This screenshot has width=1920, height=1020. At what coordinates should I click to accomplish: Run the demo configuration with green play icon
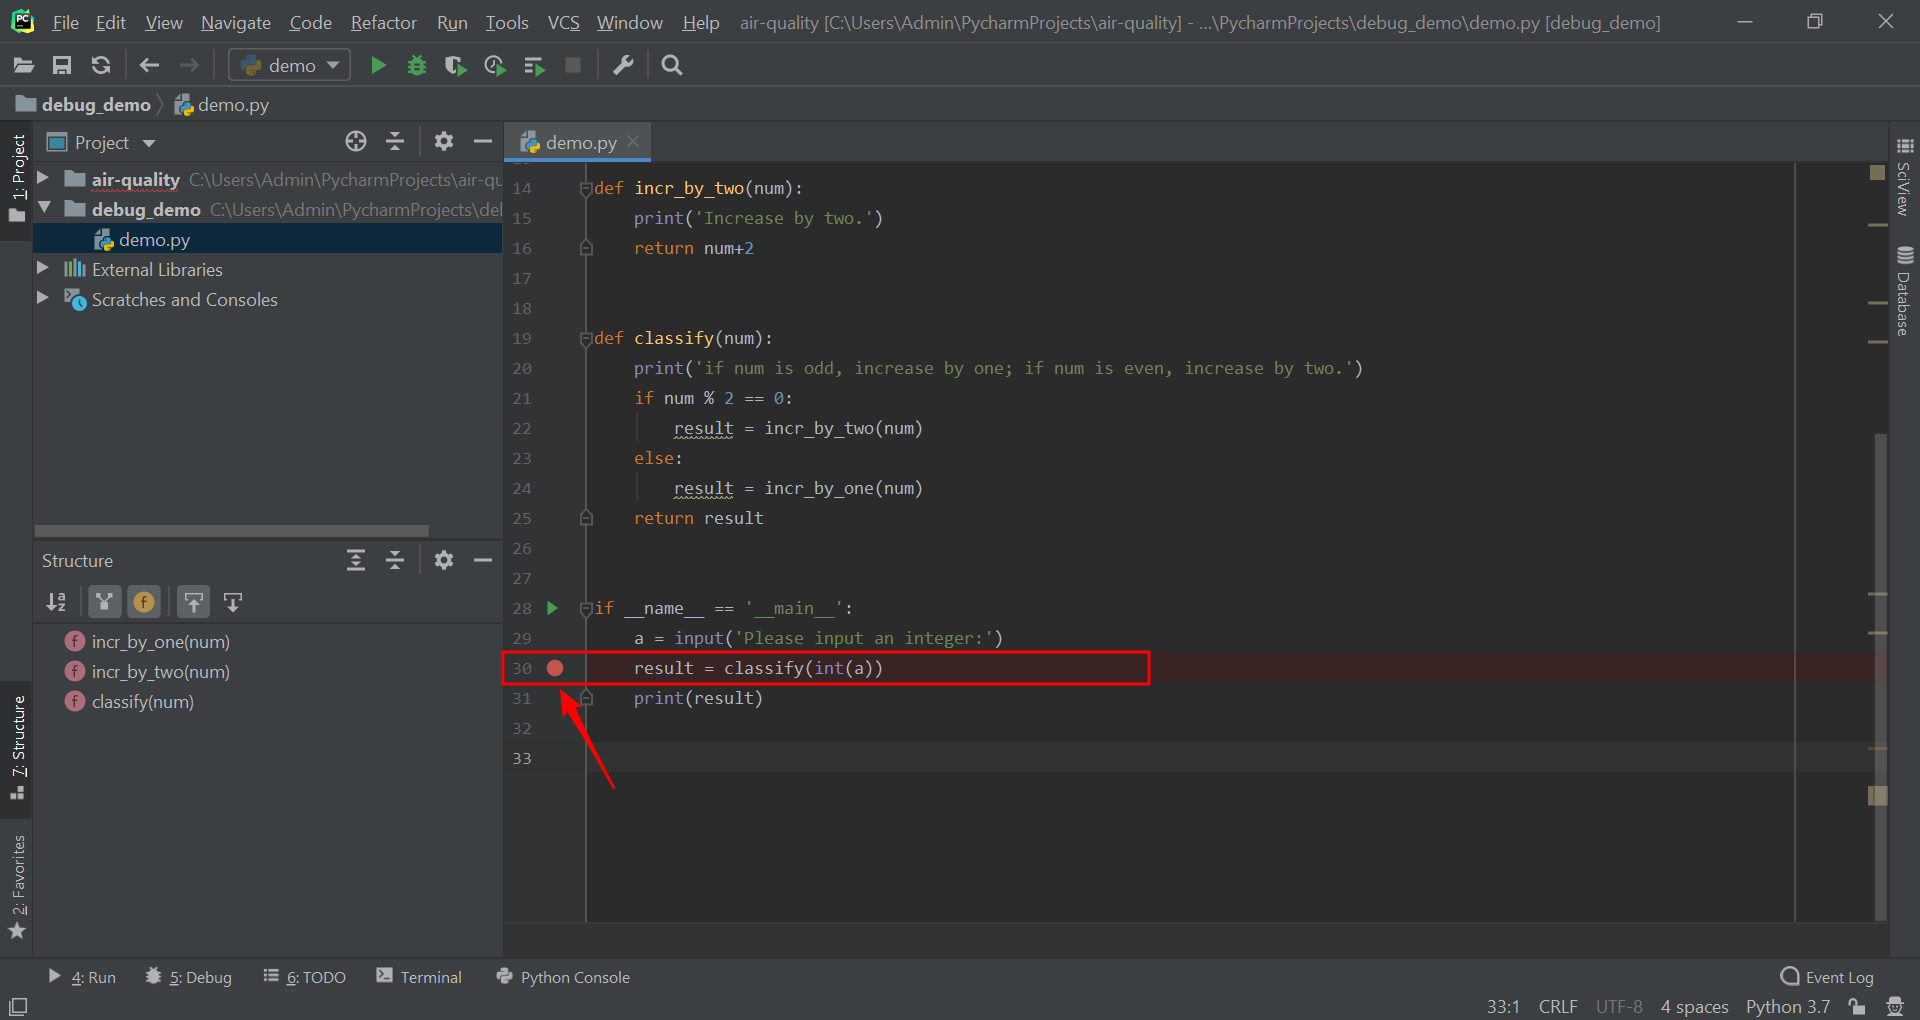point(378,64)
